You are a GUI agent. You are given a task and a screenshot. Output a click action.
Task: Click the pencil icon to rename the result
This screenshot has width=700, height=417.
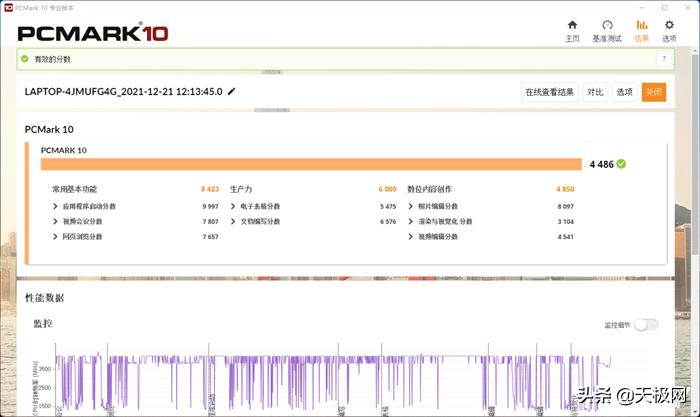231,92
